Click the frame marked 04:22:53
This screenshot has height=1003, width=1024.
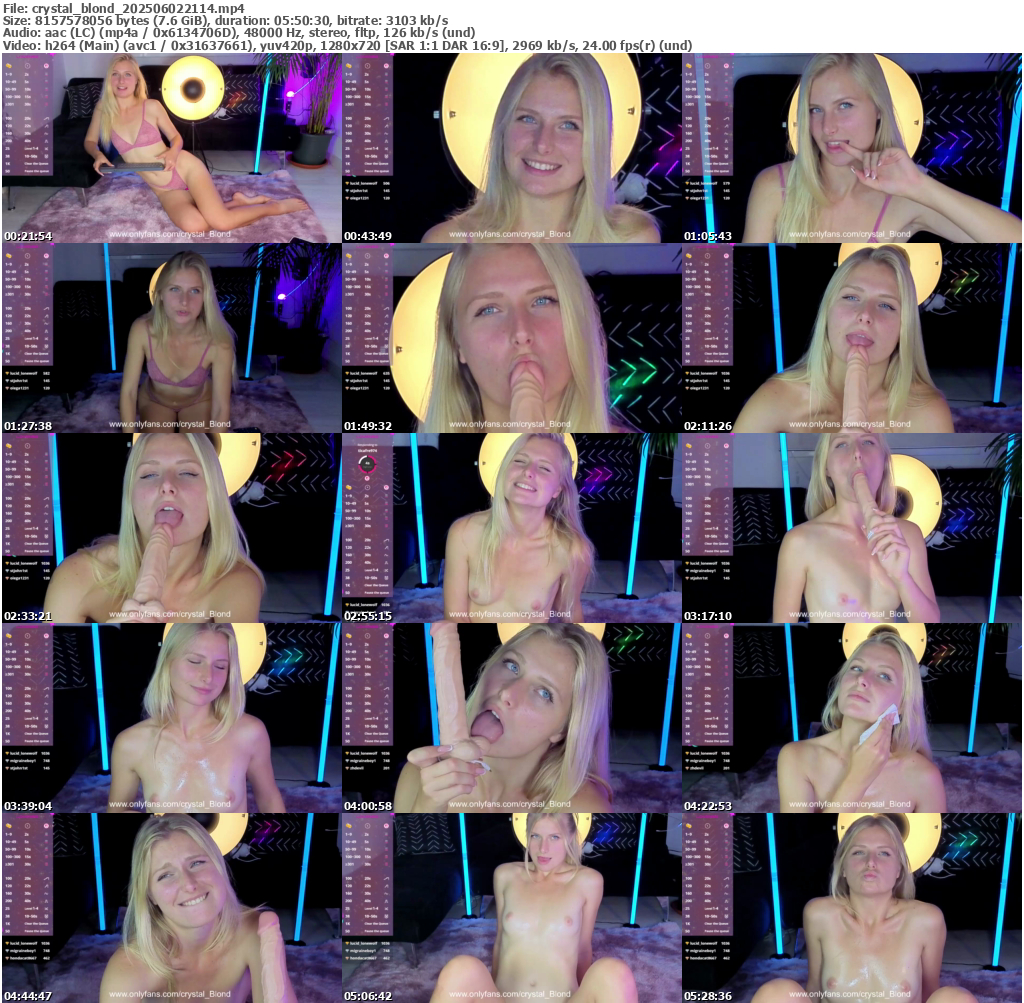(851, 718)
